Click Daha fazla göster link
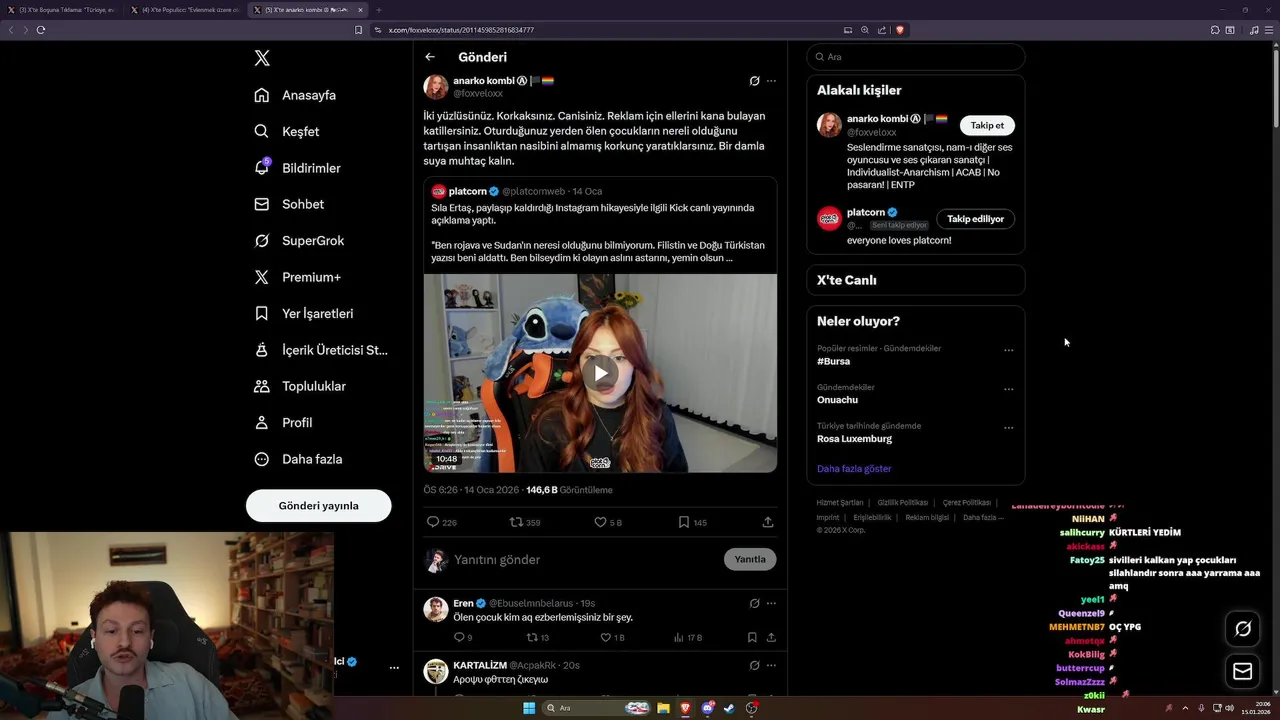1280x720 pixels. tap(854, 469)
